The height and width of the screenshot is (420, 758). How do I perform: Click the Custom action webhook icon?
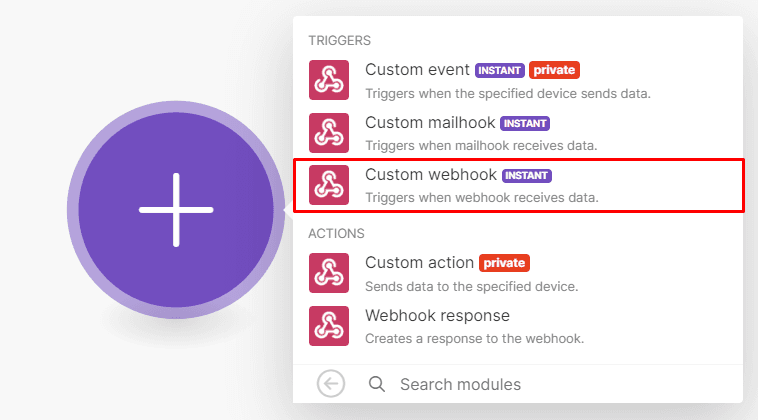pos(329,273)
